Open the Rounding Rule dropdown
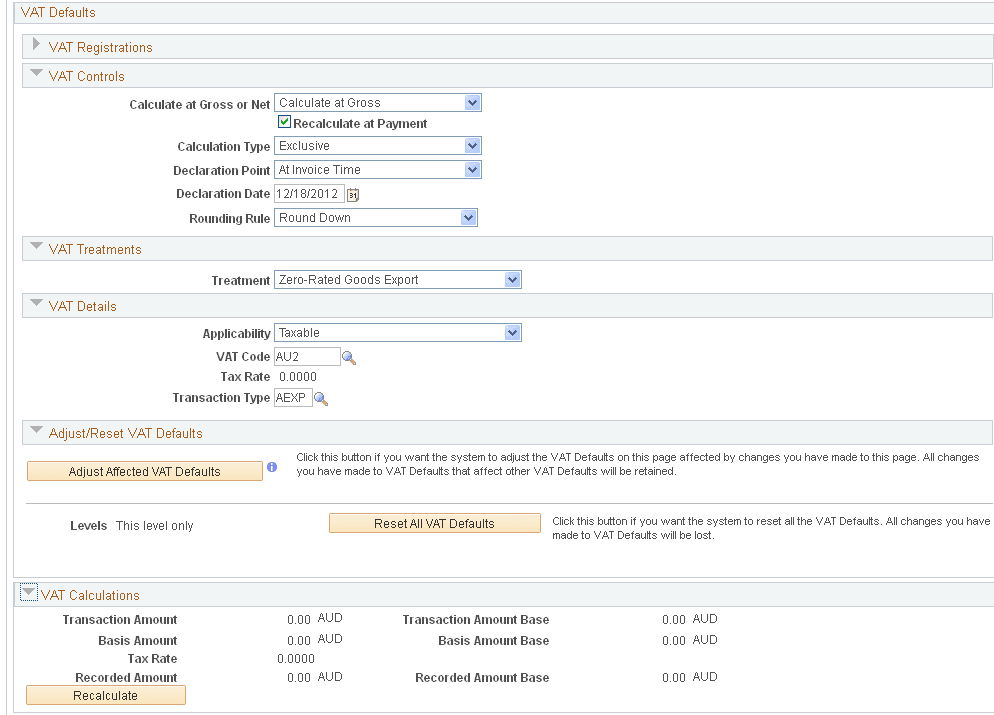Viewport: 994px width, 715px height. point(469,217)
